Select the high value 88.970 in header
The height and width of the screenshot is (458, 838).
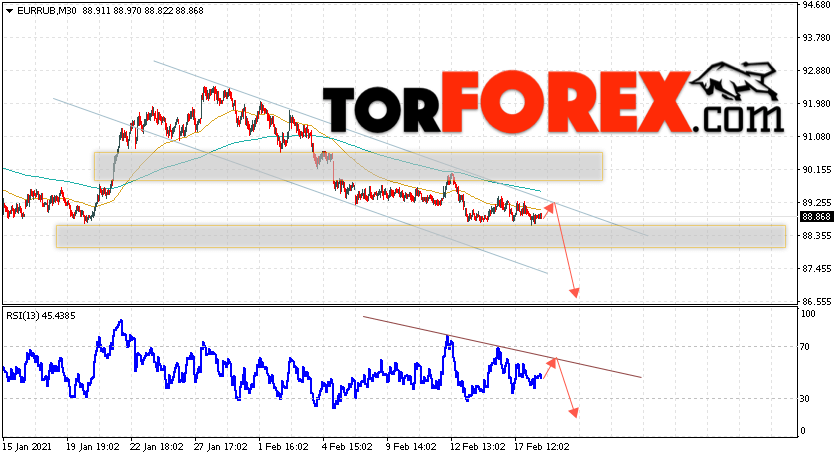pyautogui.click(x=128, y=11)
